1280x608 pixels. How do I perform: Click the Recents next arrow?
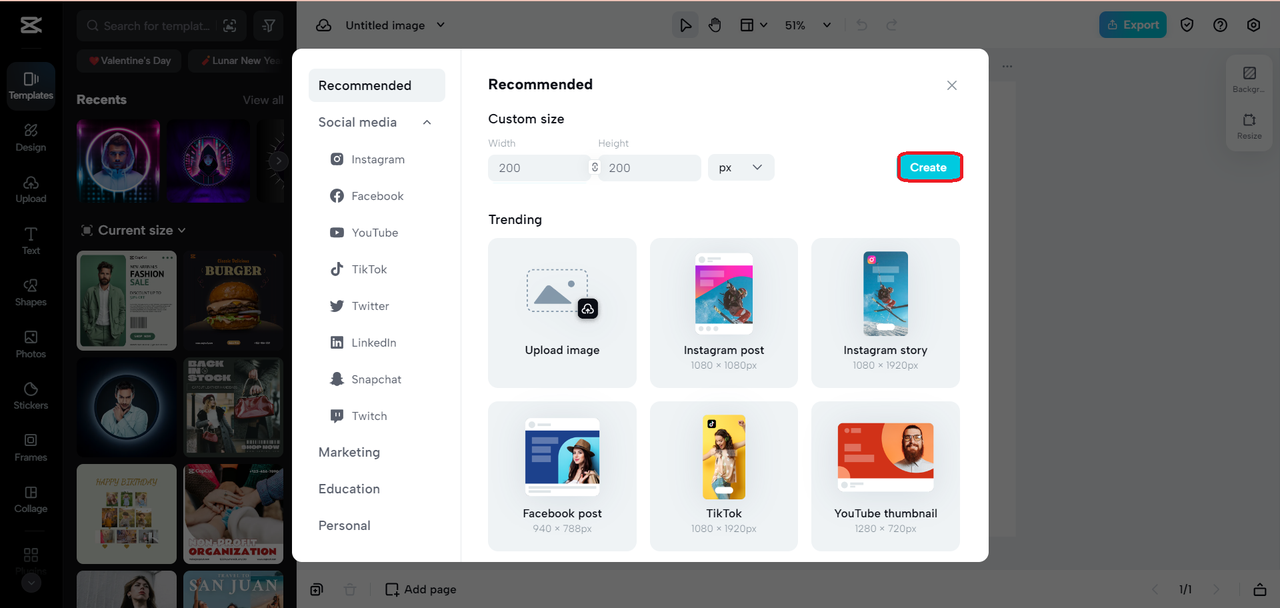280,160
